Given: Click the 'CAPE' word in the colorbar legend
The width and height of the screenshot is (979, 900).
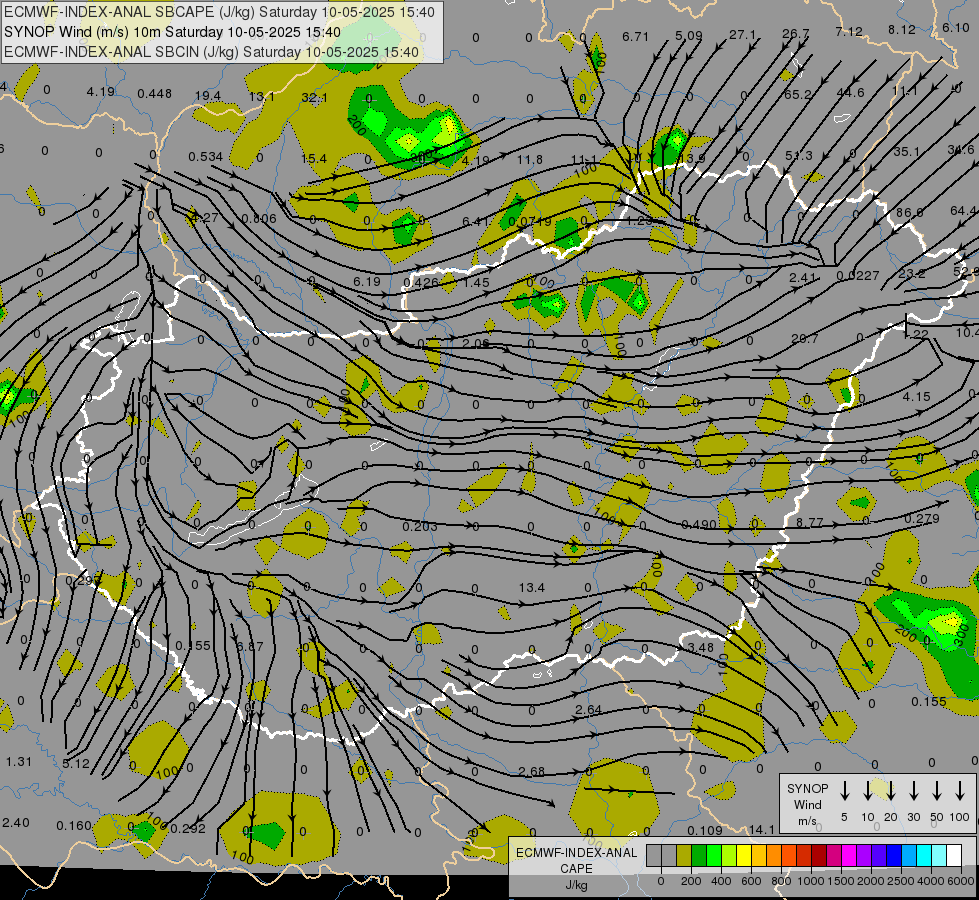Looking at the screenshot, I should click(x=576, y=869).
